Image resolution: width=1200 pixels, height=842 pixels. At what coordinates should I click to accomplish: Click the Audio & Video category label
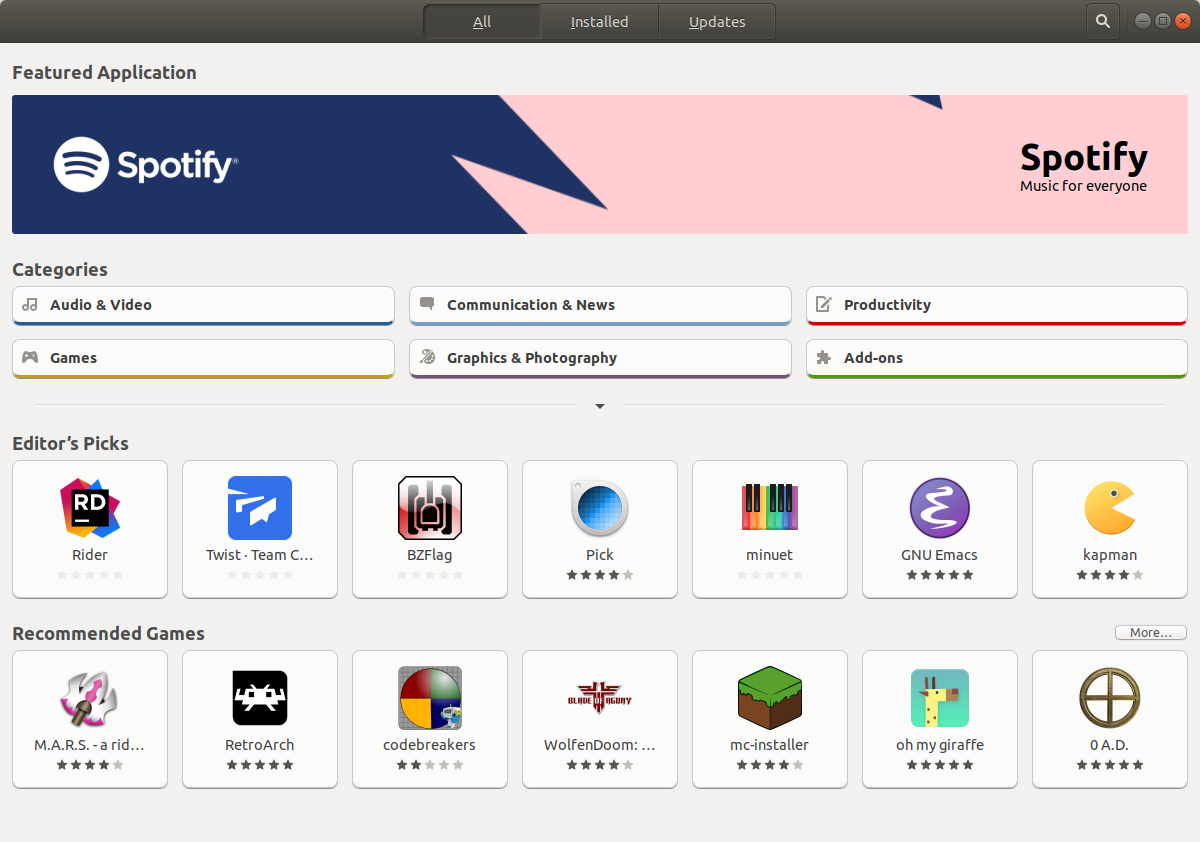click(x=101, y=305)
